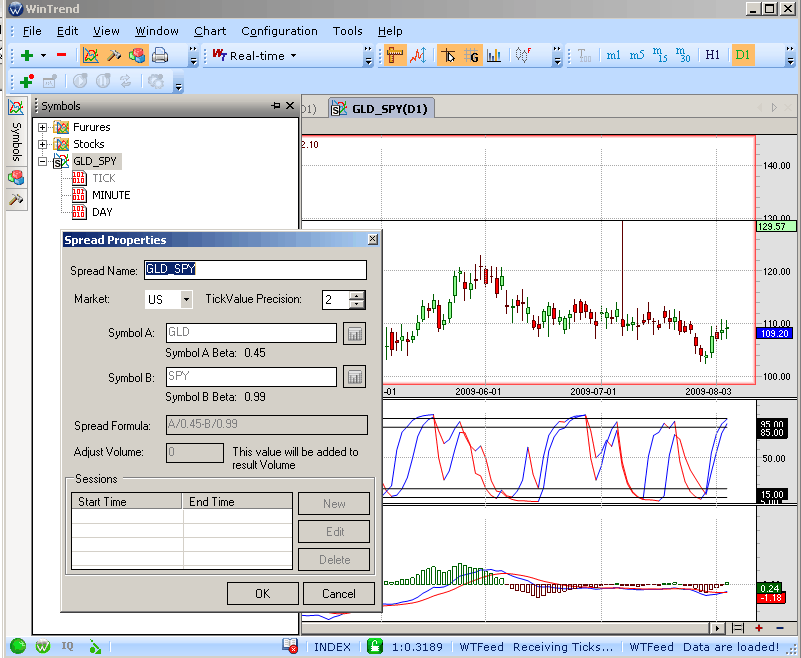Decrease TickValue Precision with down arrow
Viewport: 801px width, 658px height.
point(357,304)
